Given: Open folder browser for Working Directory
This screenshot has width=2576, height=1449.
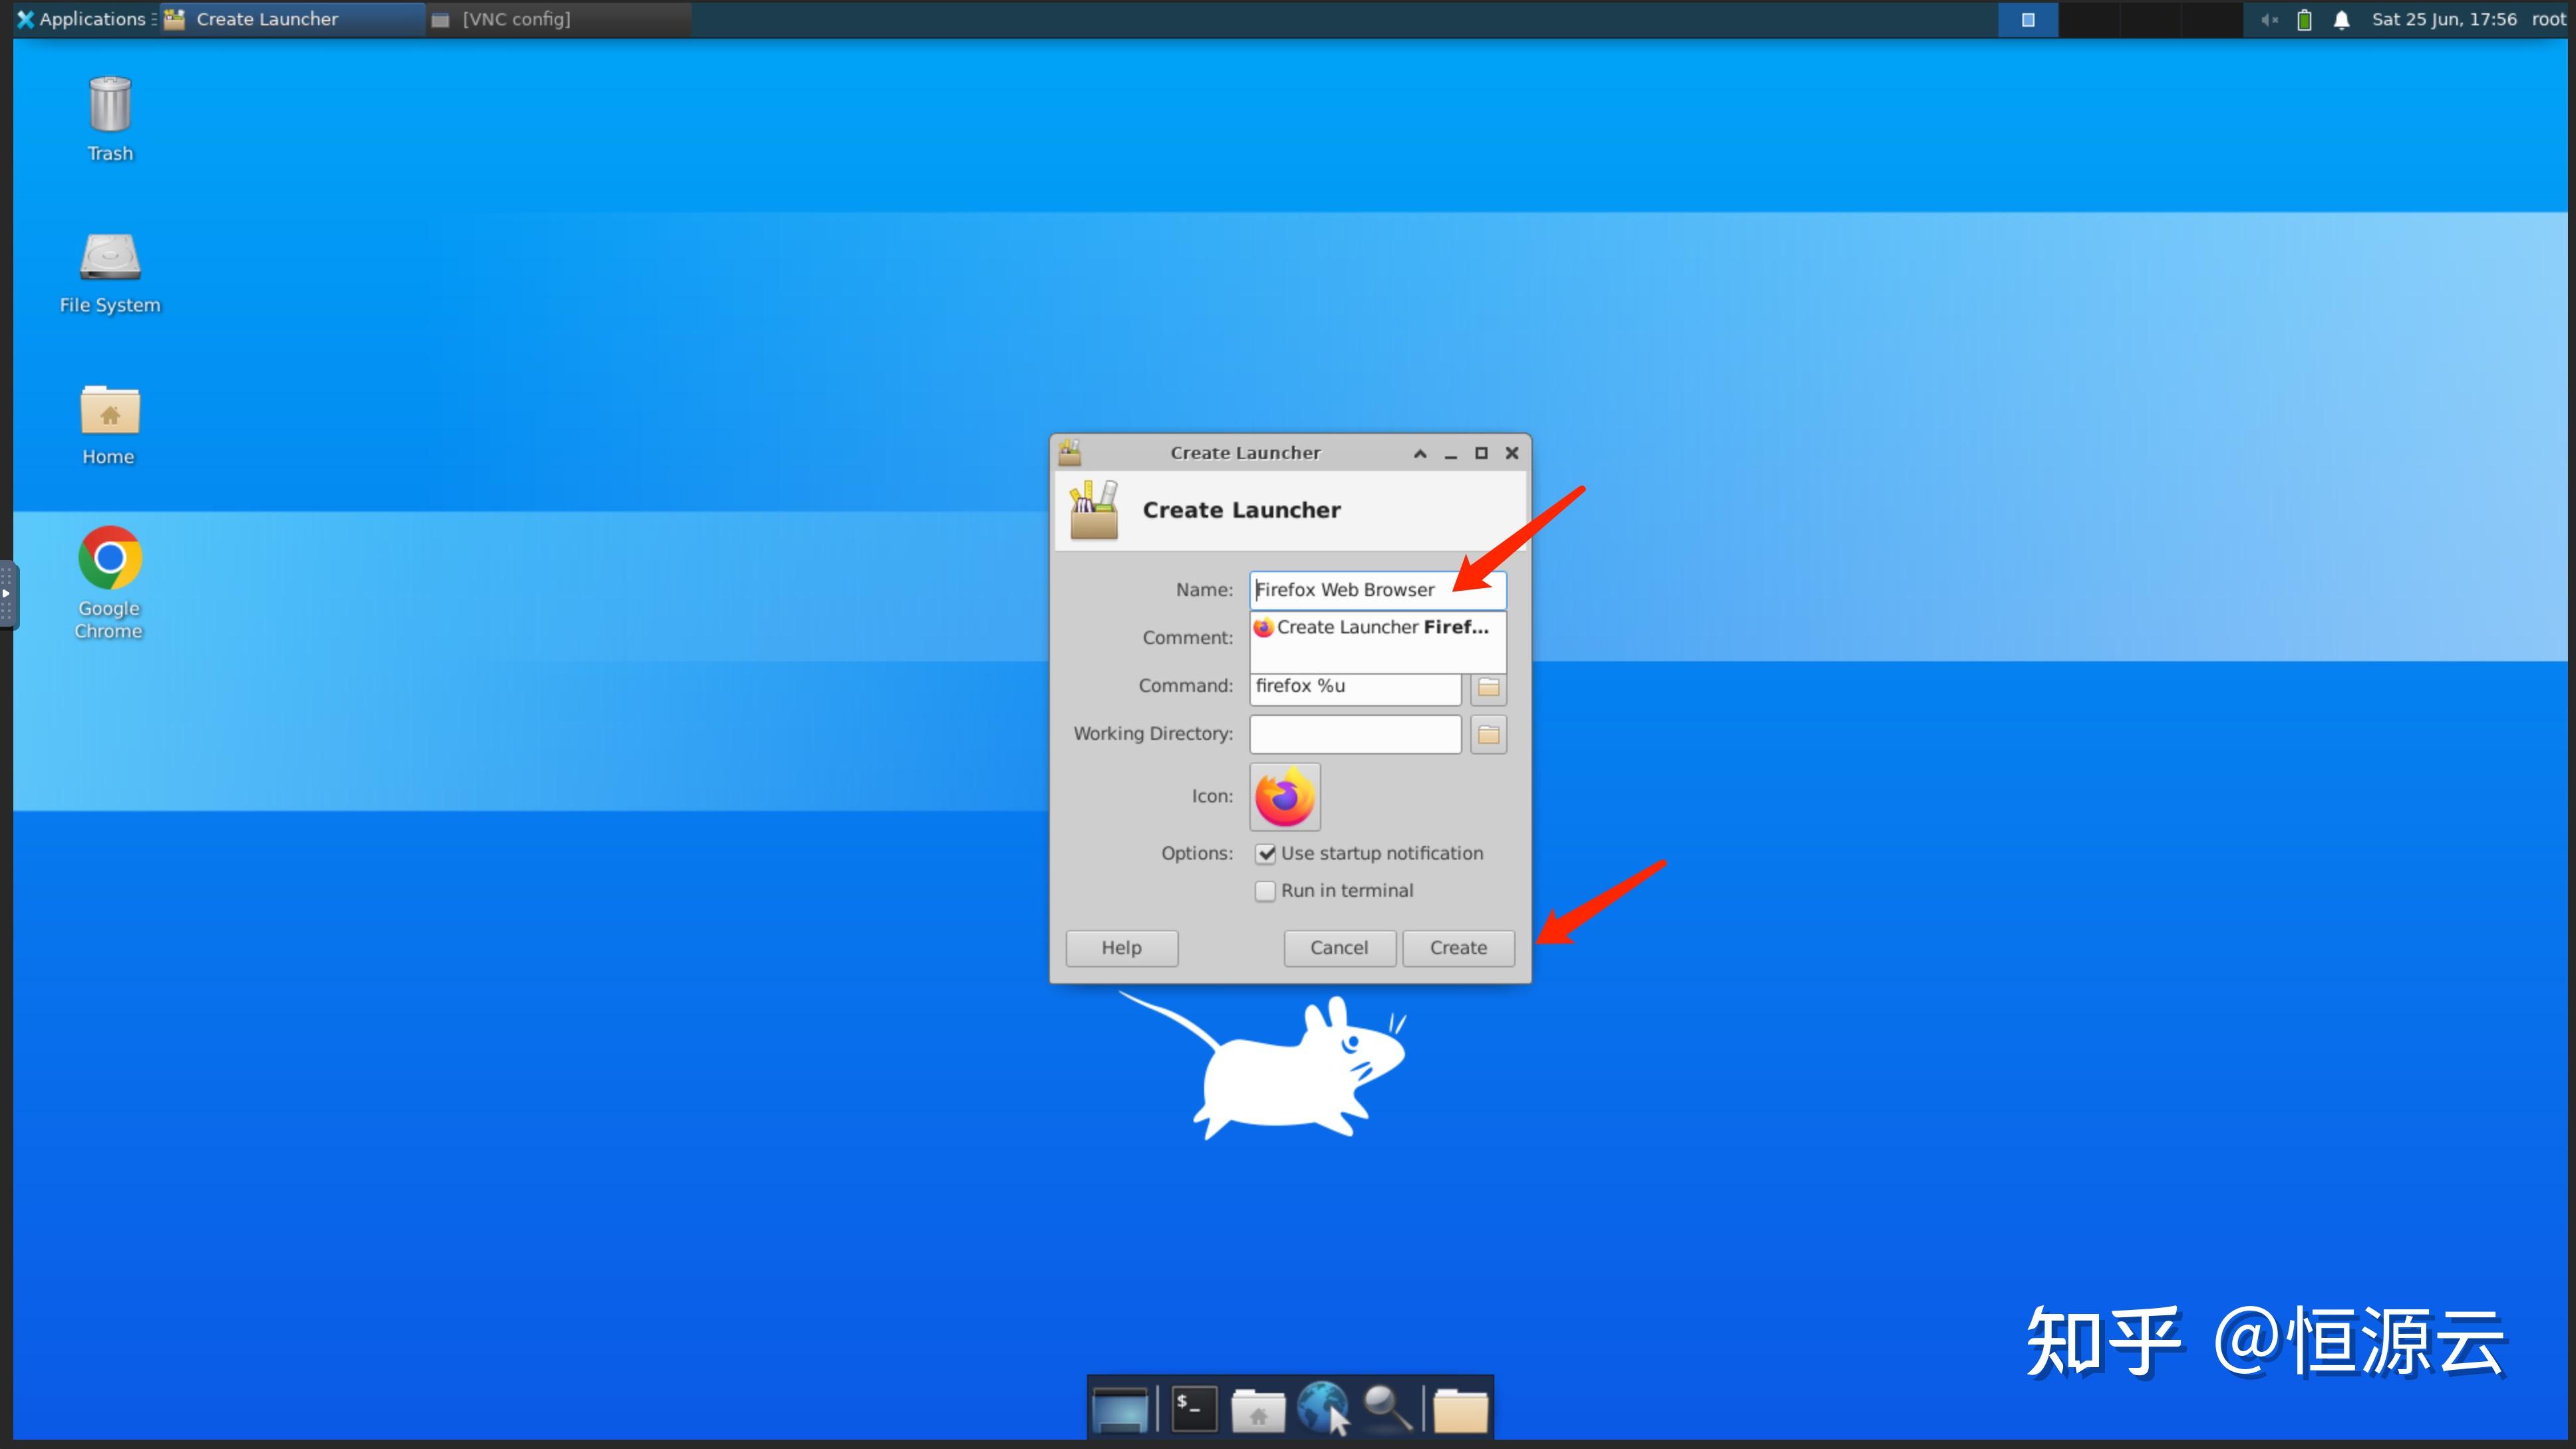Looking at the screenshot, I should click(x=1488, y=735).
